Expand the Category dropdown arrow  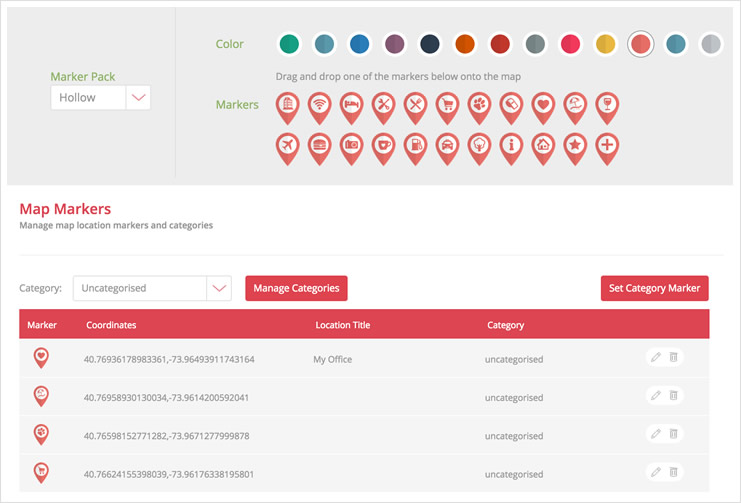pyautogui.click(x=219, y=288)
